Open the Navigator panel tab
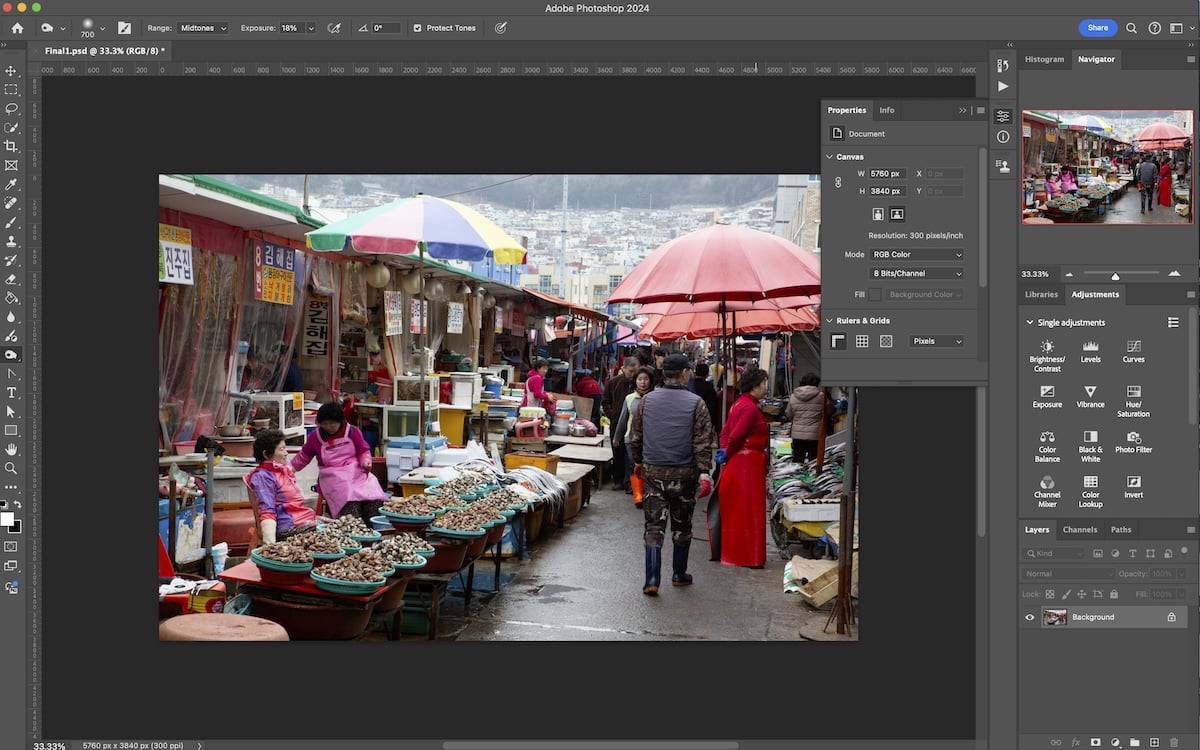This screenshot has width=1200, height=750. pyautogui.click(x=1096, y=59)
